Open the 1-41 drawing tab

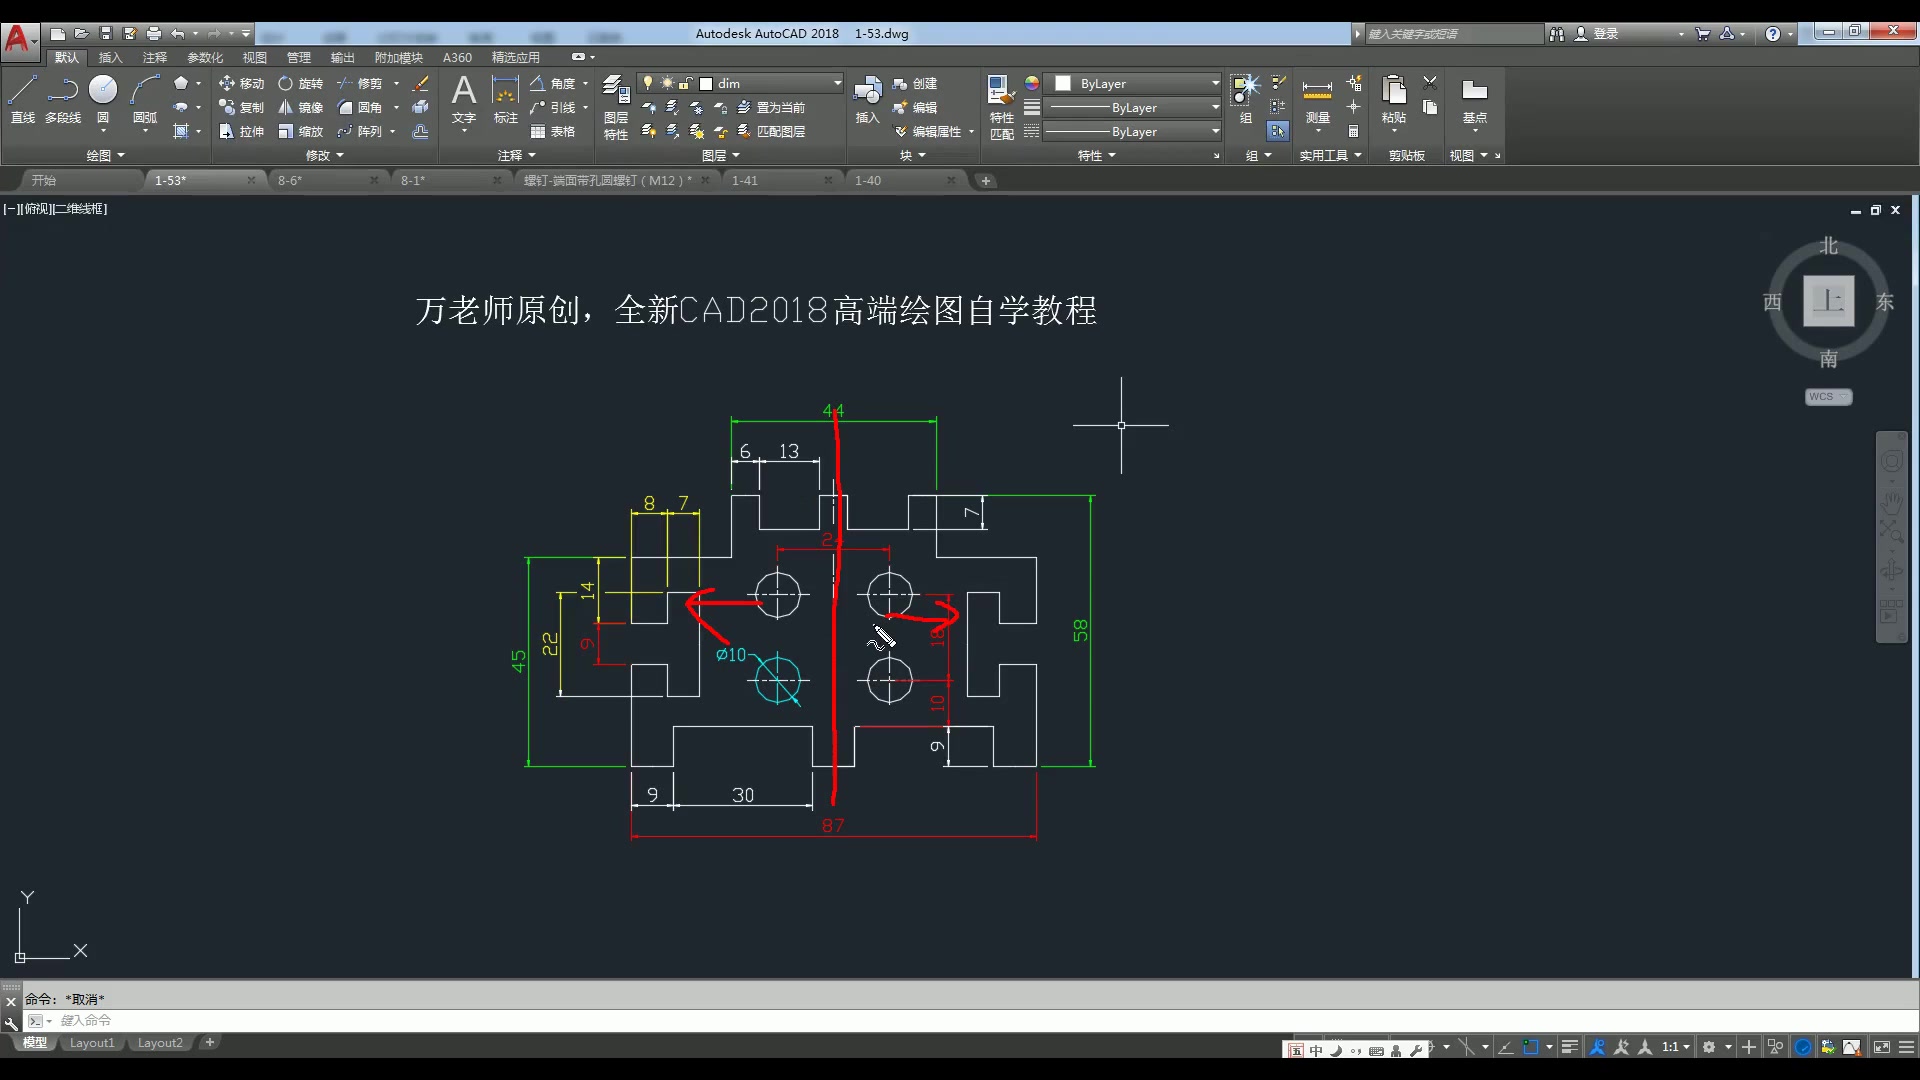click(x=747, y=180)
